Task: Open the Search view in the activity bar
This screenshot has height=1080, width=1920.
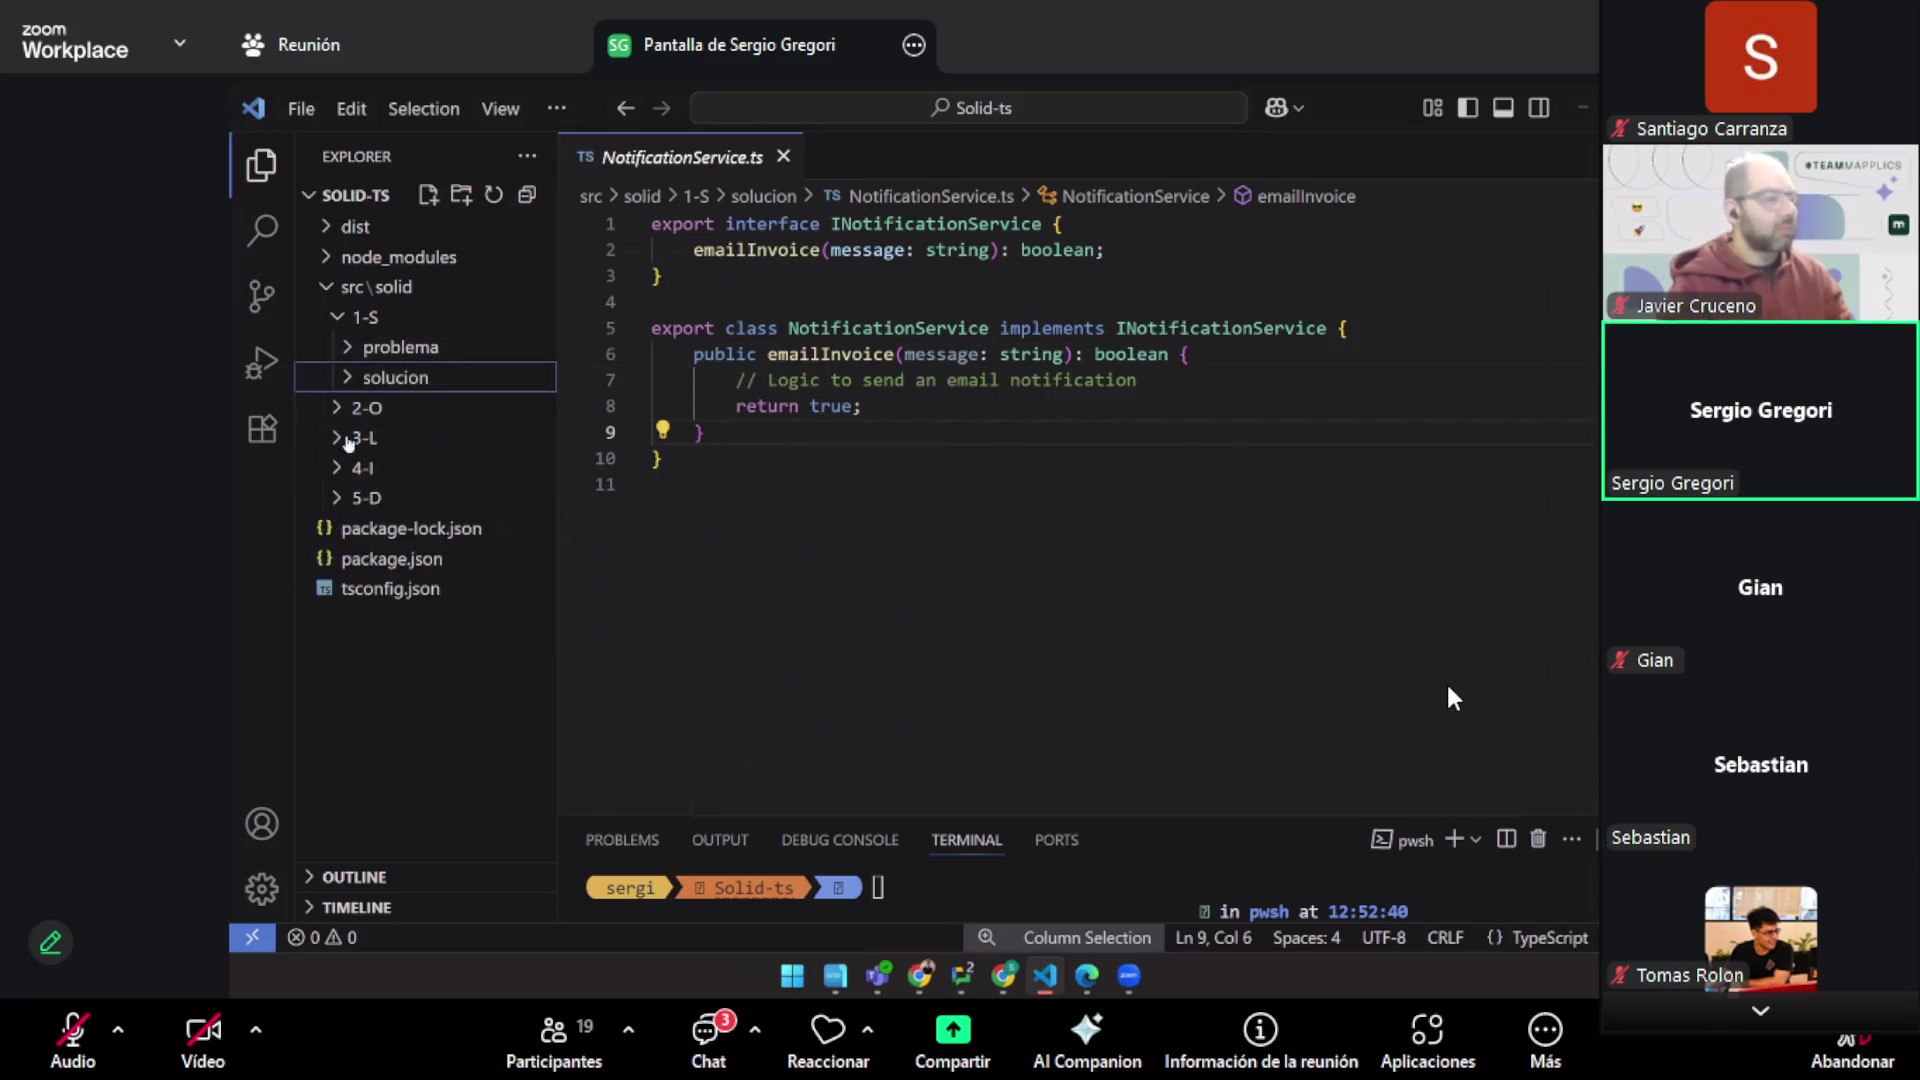Action: [x=261, y=230]
